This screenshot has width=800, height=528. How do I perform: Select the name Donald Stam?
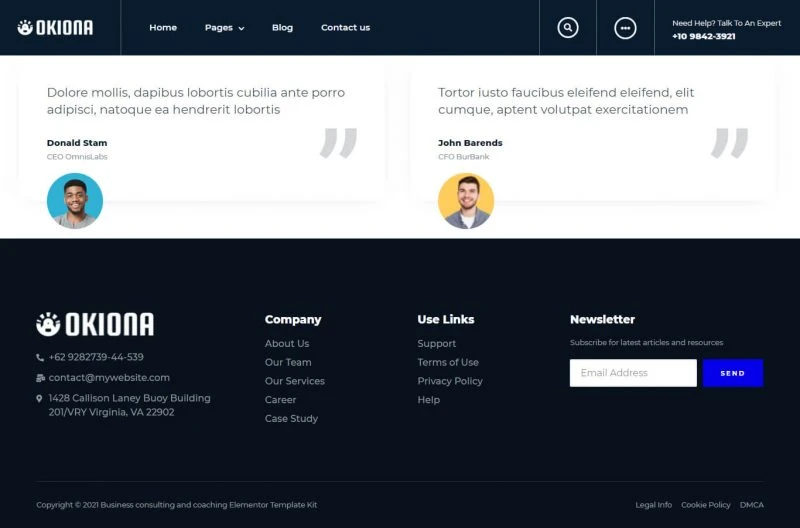(x=77, y=143)
